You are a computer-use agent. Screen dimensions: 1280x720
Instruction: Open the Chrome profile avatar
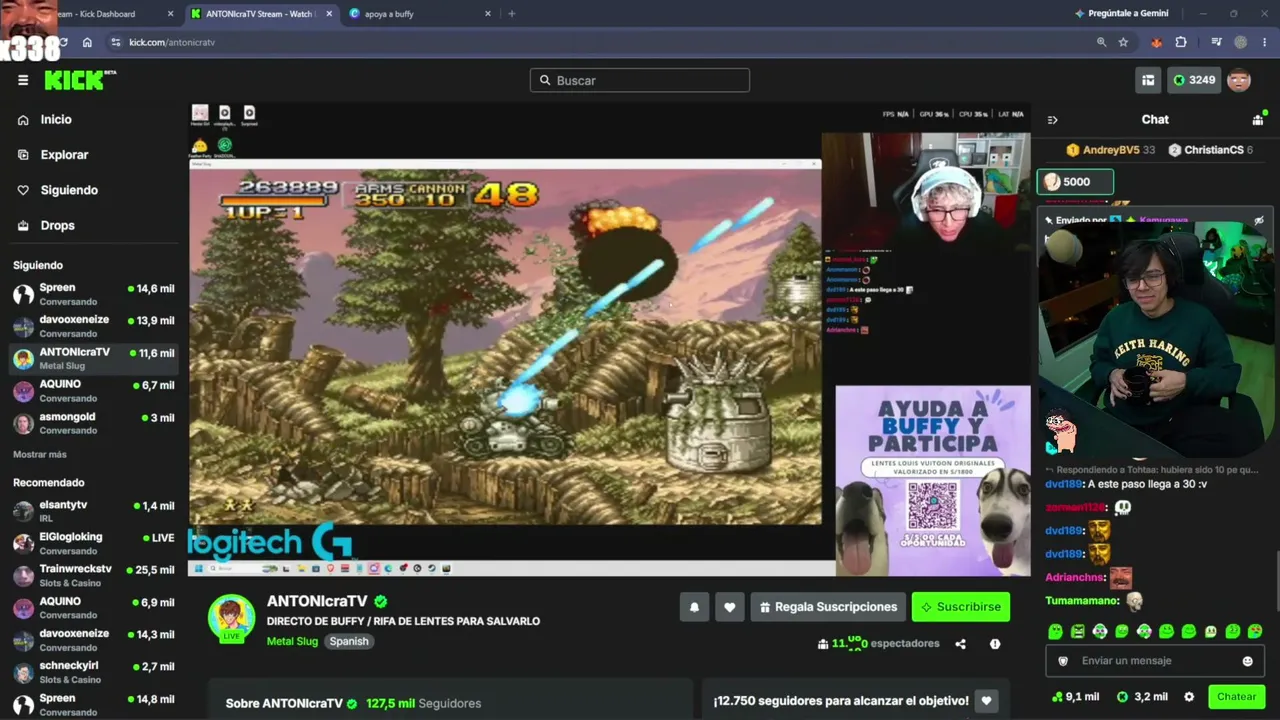[x=1241, y=42]
